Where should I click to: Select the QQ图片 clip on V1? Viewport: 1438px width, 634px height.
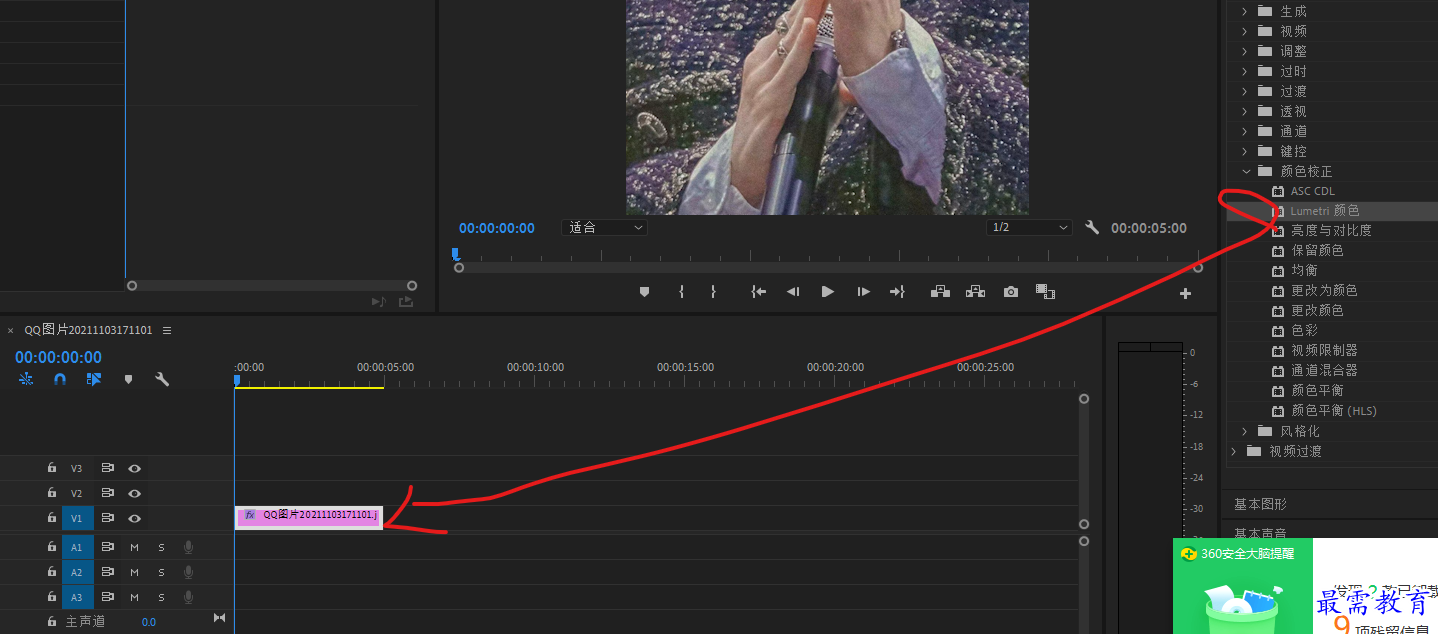[308, 516]
